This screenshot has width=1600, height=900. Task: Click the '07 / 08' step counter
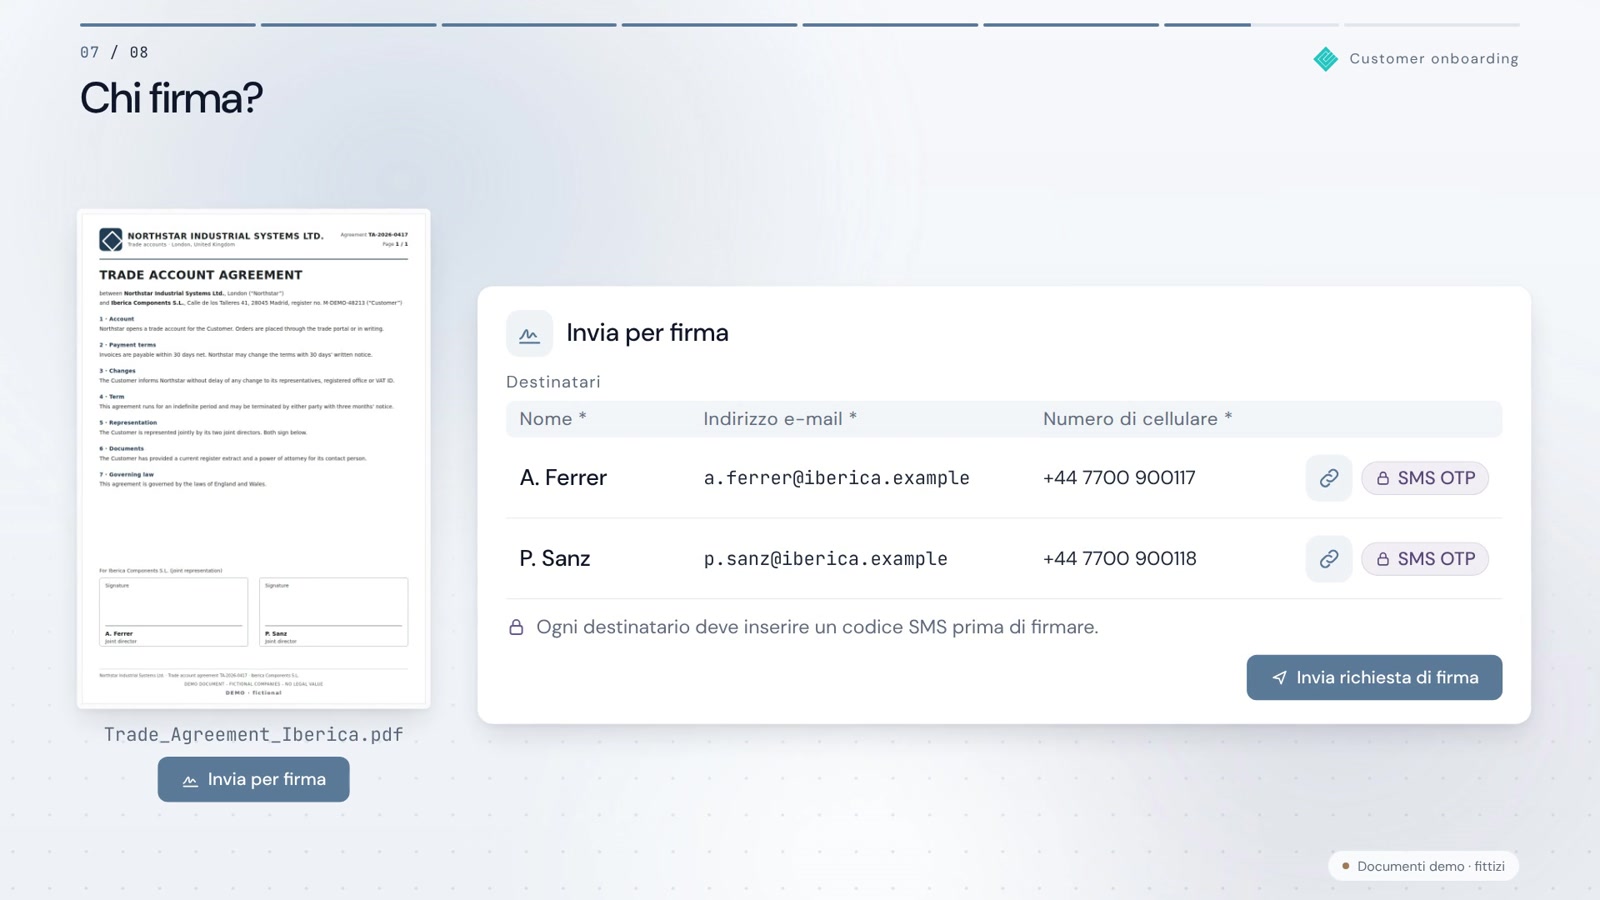click(114, 52)
